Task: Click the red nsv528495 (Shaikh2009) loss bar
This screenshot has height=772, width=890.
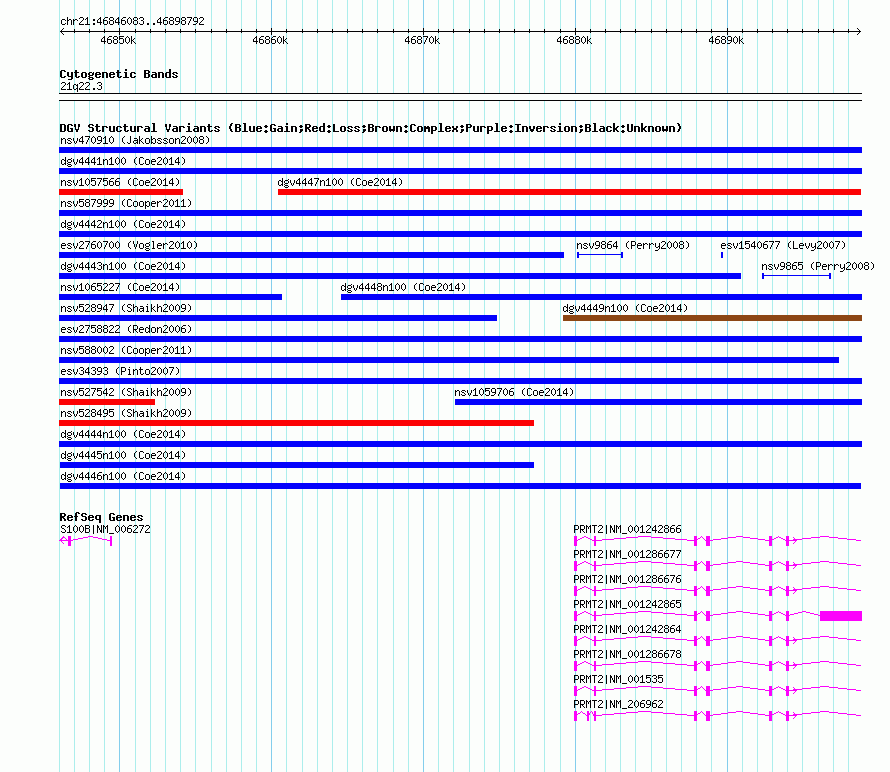Action: coord(296,423)
